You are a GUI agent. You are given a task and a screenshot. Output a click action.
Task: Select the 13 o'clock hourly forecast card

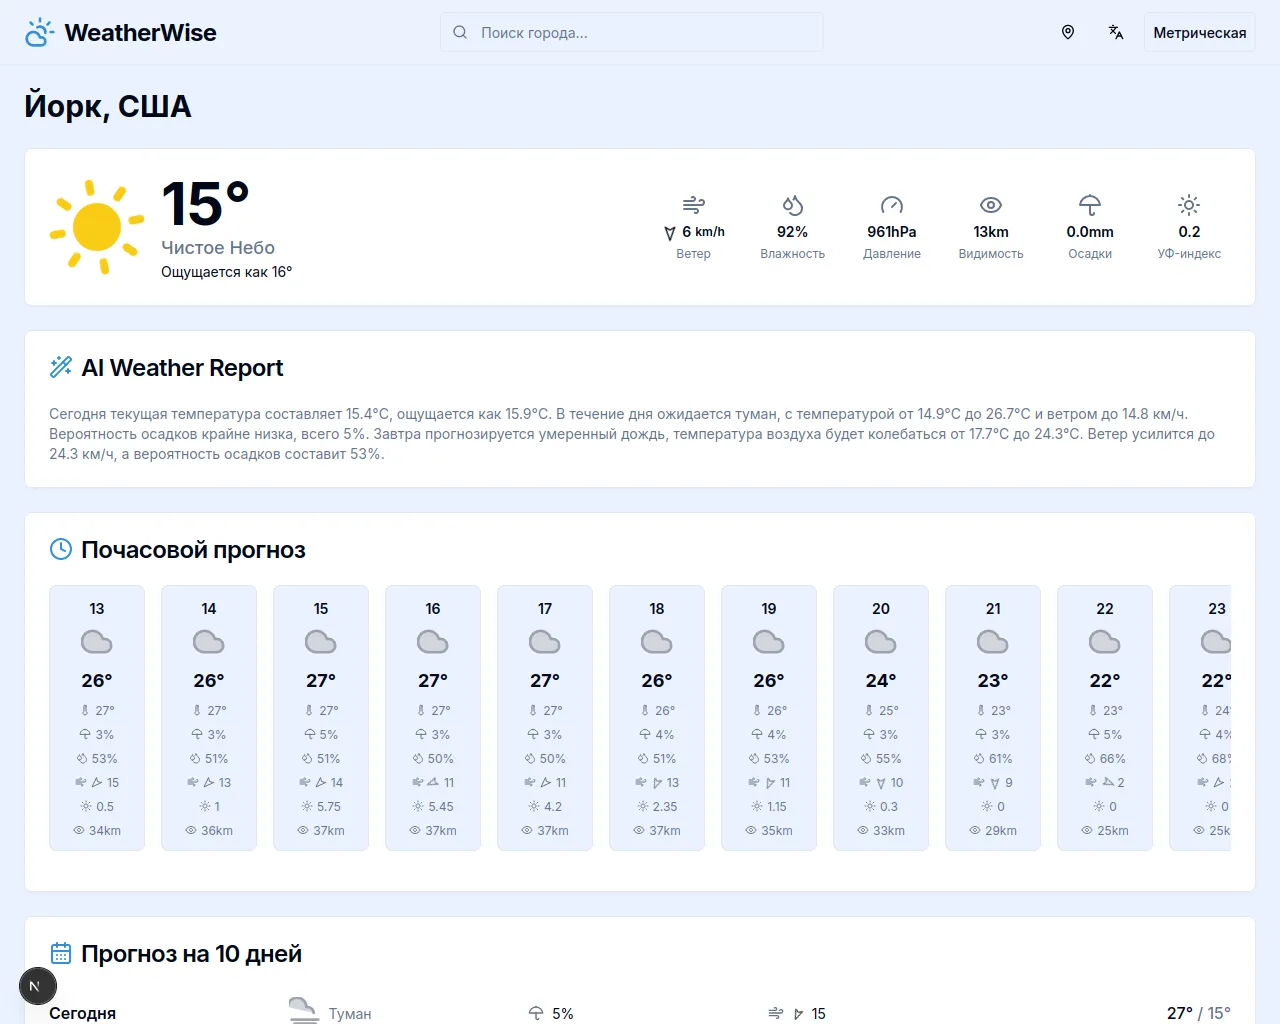click(97, 717)
